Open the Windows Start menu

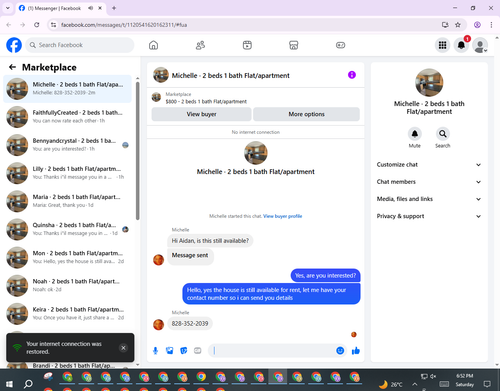[x=9, y=384]
